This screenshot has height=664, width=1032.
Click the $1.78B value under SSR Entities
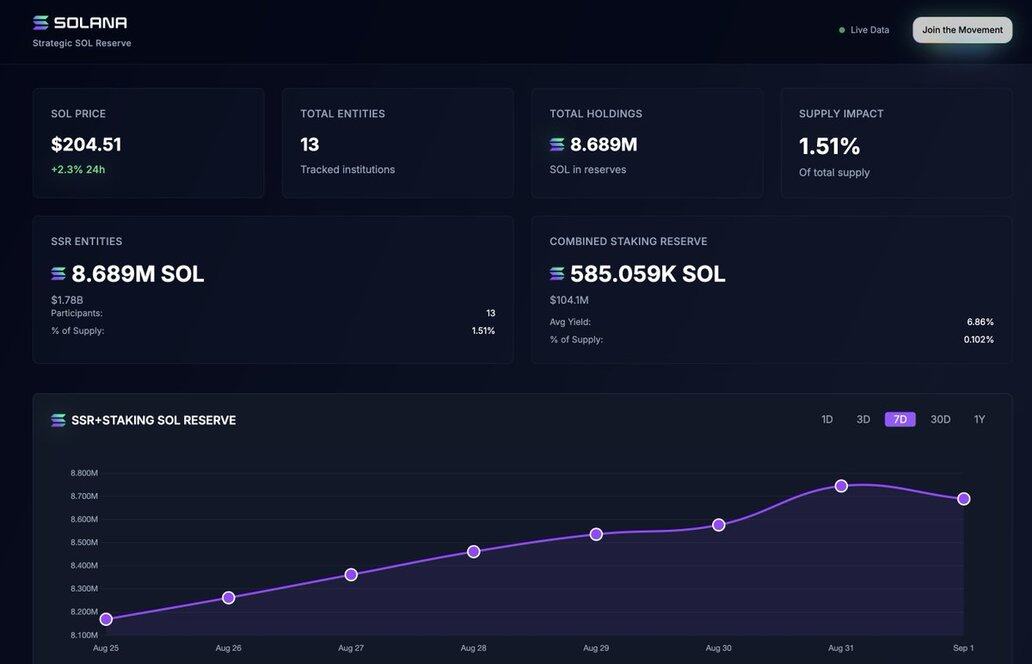(67, 300)
